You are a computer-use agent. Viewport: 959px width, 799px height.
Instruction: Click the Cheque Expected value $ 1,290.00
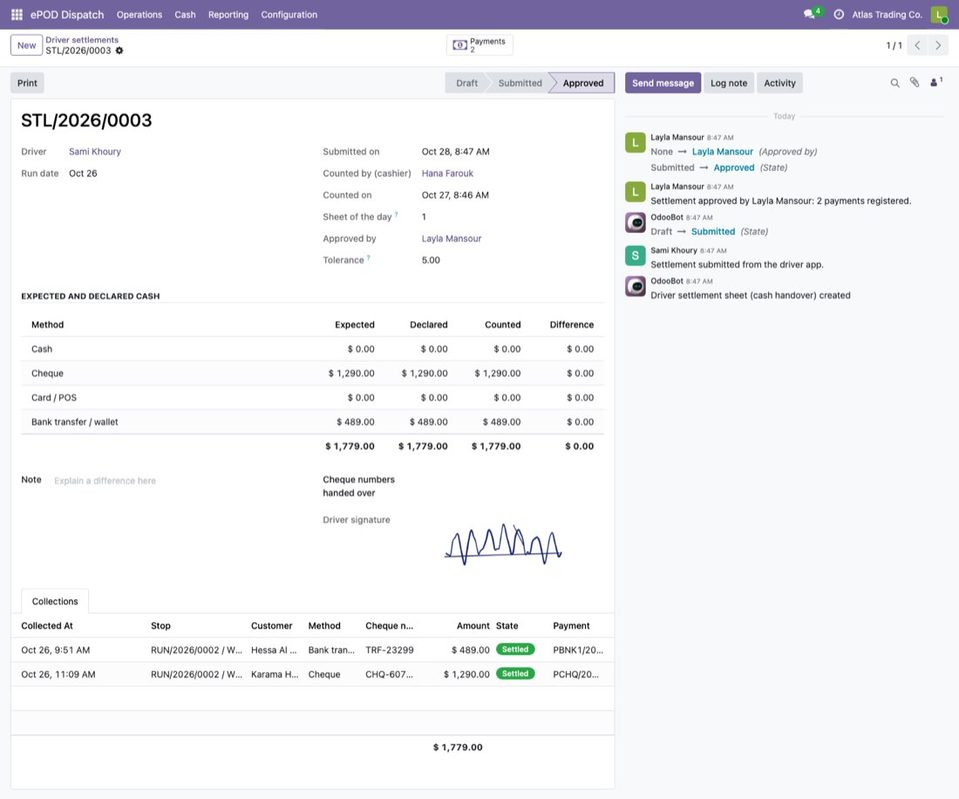pyautogui.click(x=351, y=373)
